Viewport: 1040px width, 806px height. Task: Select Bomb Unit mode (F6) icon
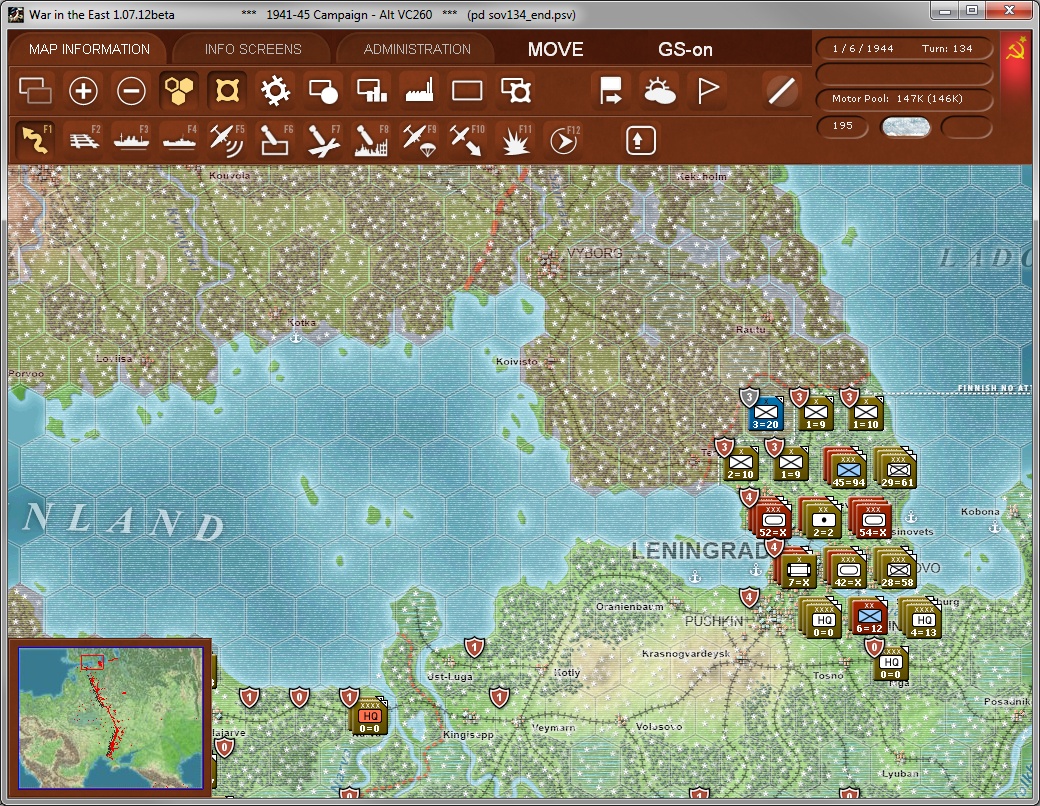275,140
